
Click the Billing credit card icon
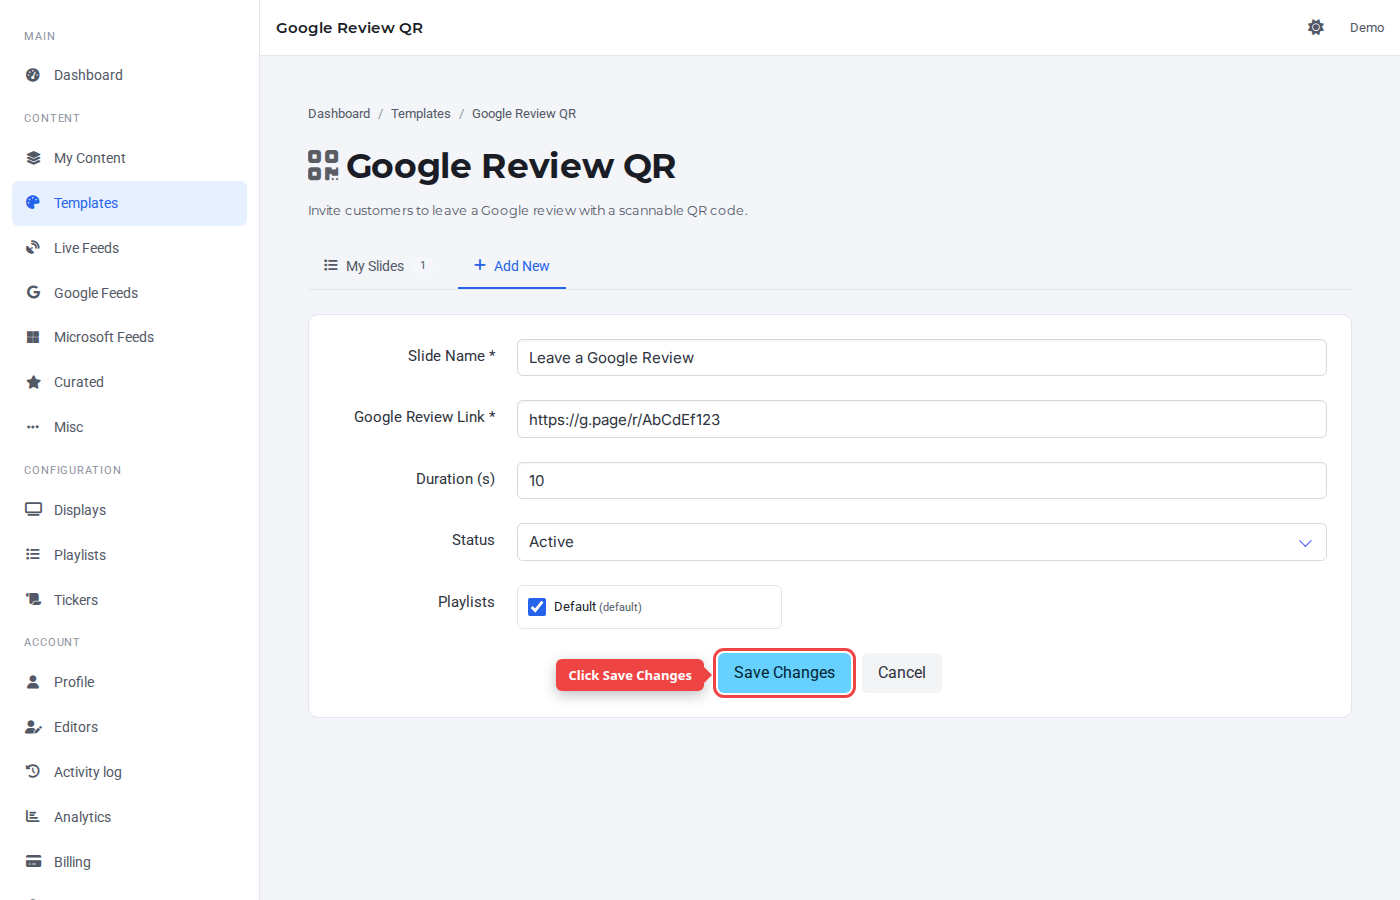[33, 862]
